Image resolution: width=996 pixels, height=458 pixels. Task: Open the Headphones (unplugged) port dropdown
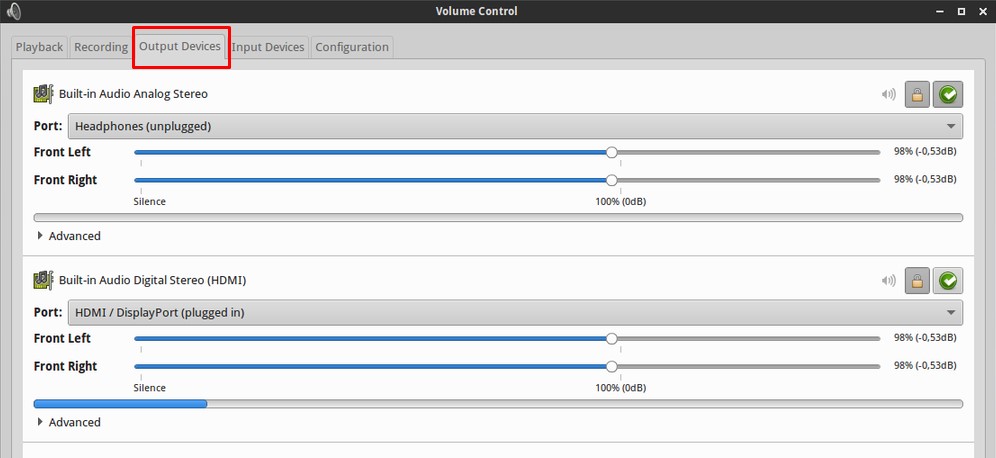pyautogui.click(x=514, y=126)
